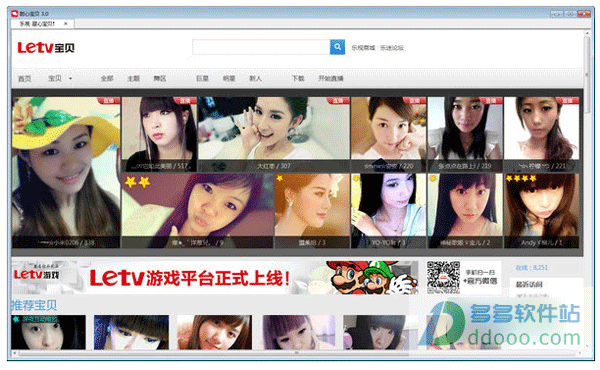
Task: Open the 温美妞 / 3 room thumbnail
Action: [x=312, y=211]
